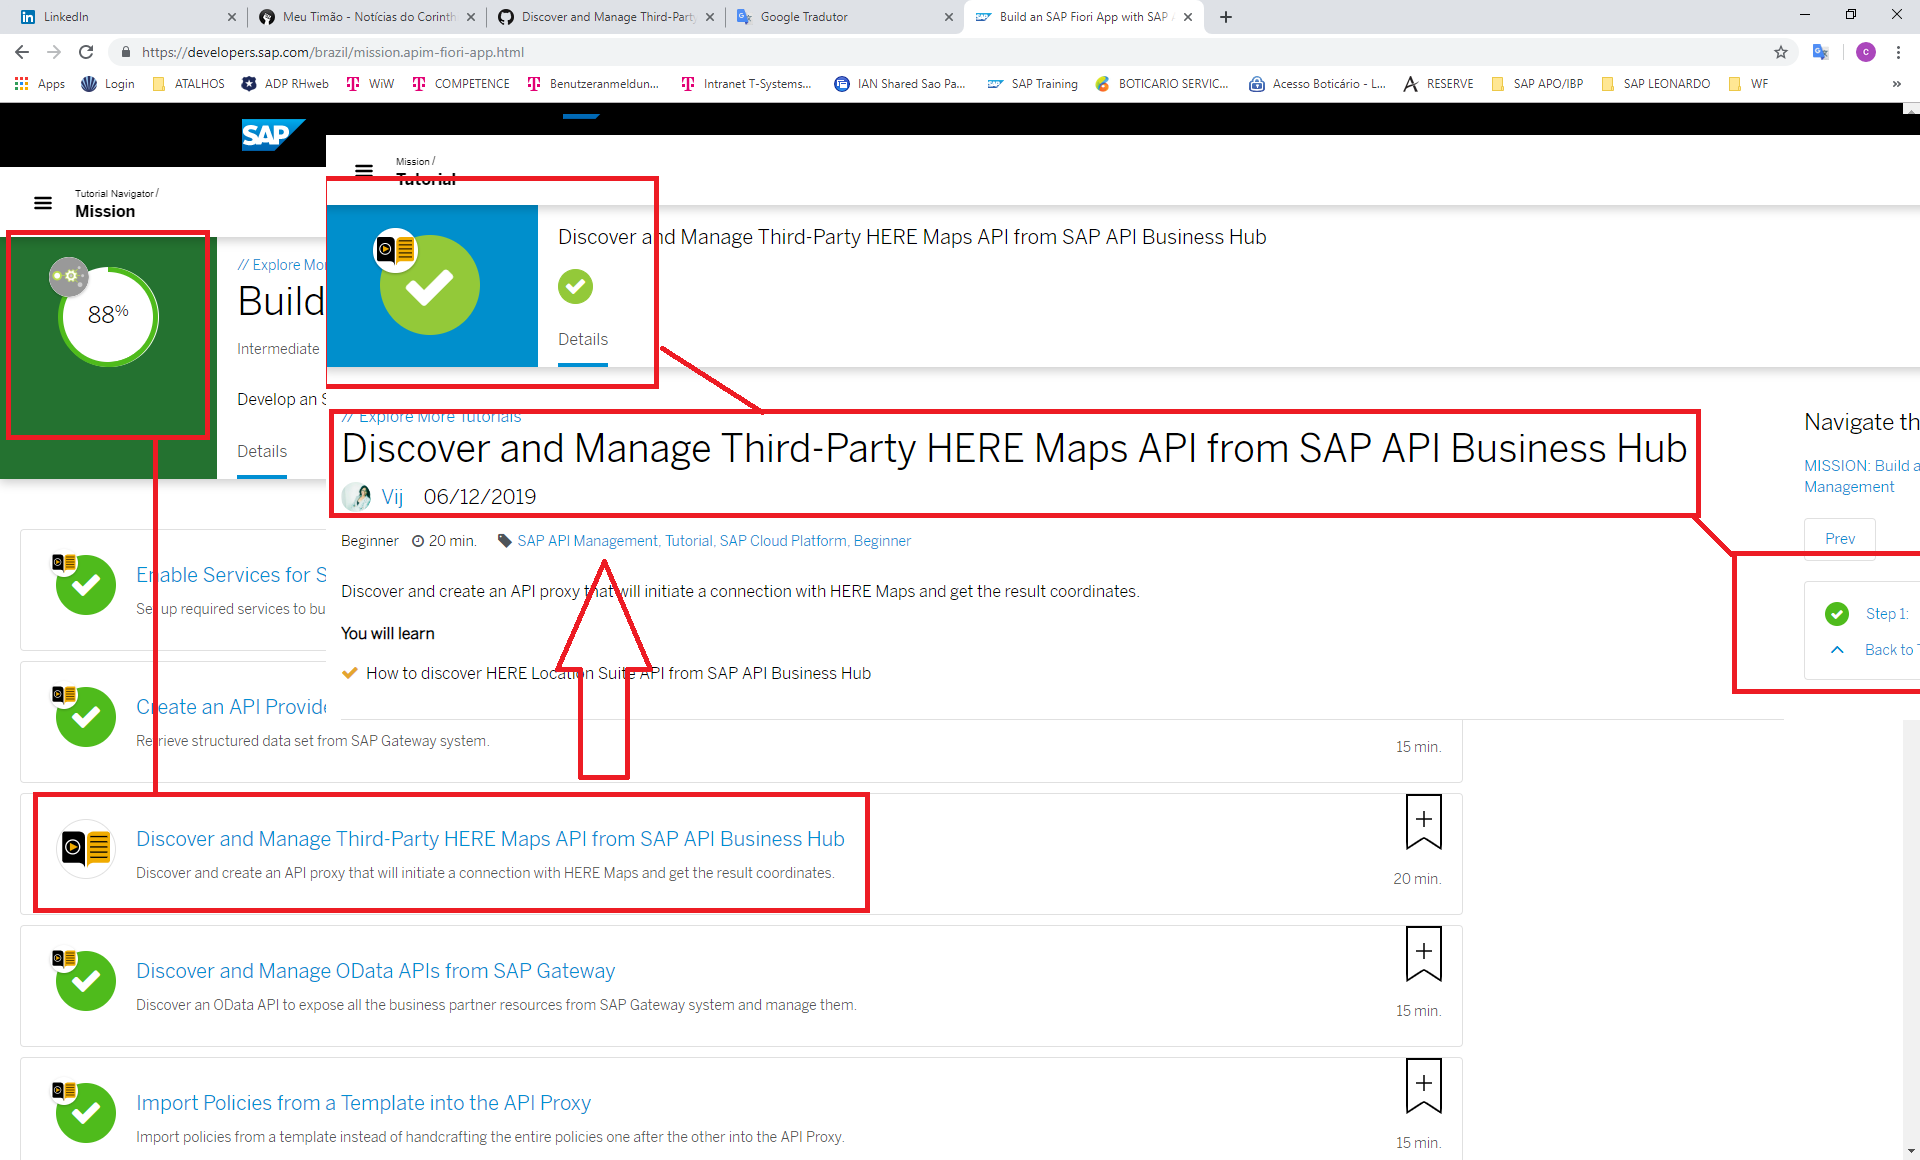Image resolution: width=1920 pixels, height=1160 pixels.
Task: Toggle completion check on Create an API Provider
Action: 85,717
